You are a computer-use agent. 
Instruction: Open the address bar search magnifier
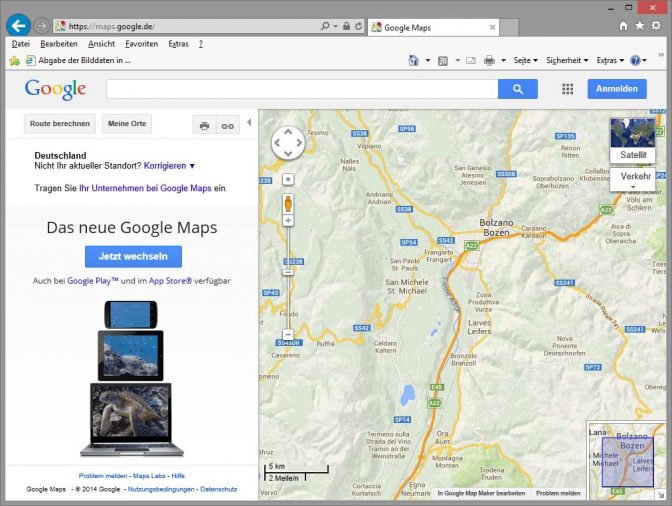tap(325, 26)
